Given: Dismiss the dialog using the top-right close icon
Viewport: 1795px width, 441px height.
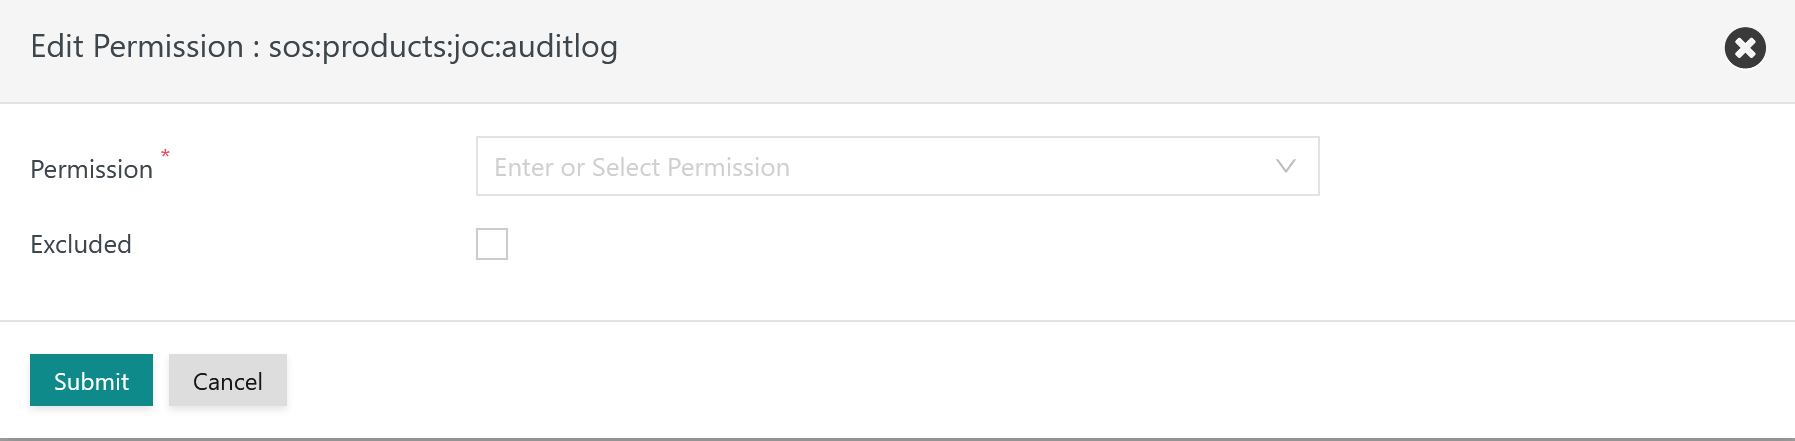Looking at the screenshot, I should (x=1745, y=48).
